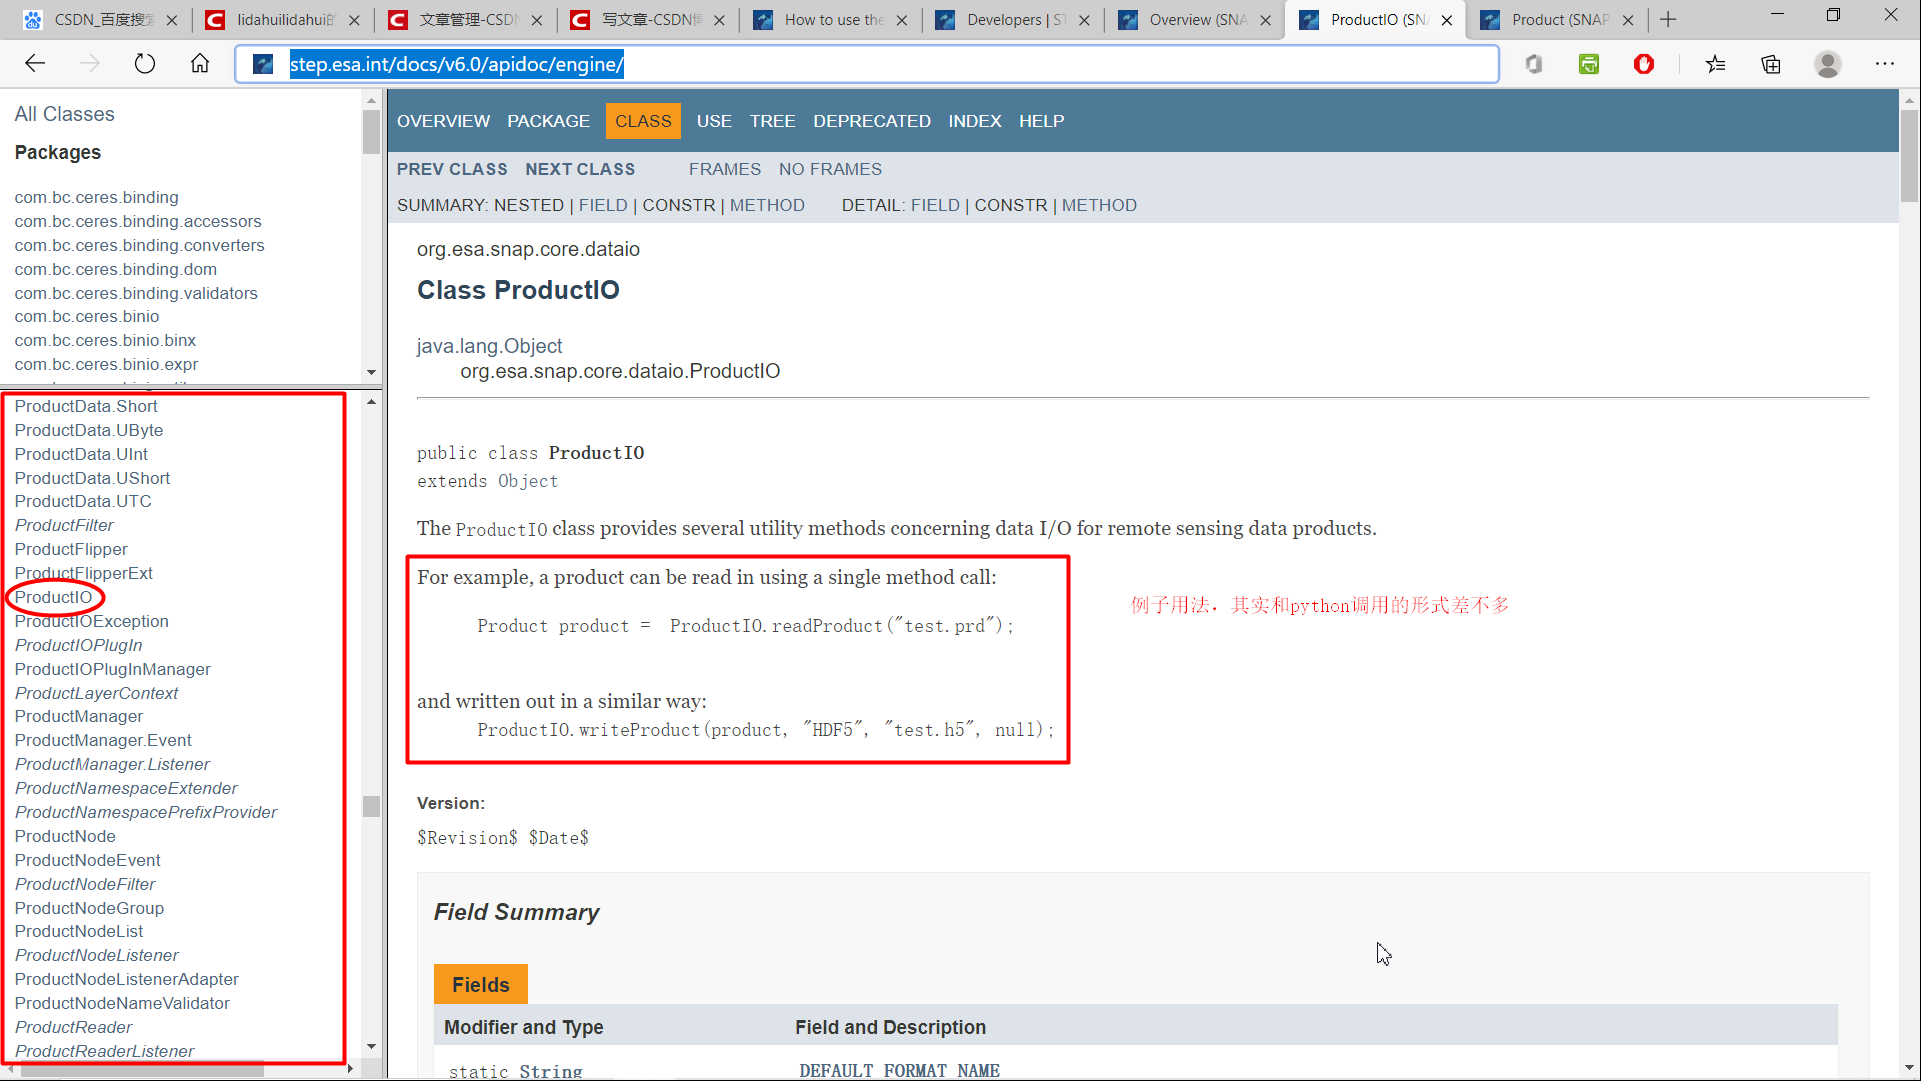Open the favorites star icon
The width and height of the screenshot is (1921, 1081).
(1716, 64)
